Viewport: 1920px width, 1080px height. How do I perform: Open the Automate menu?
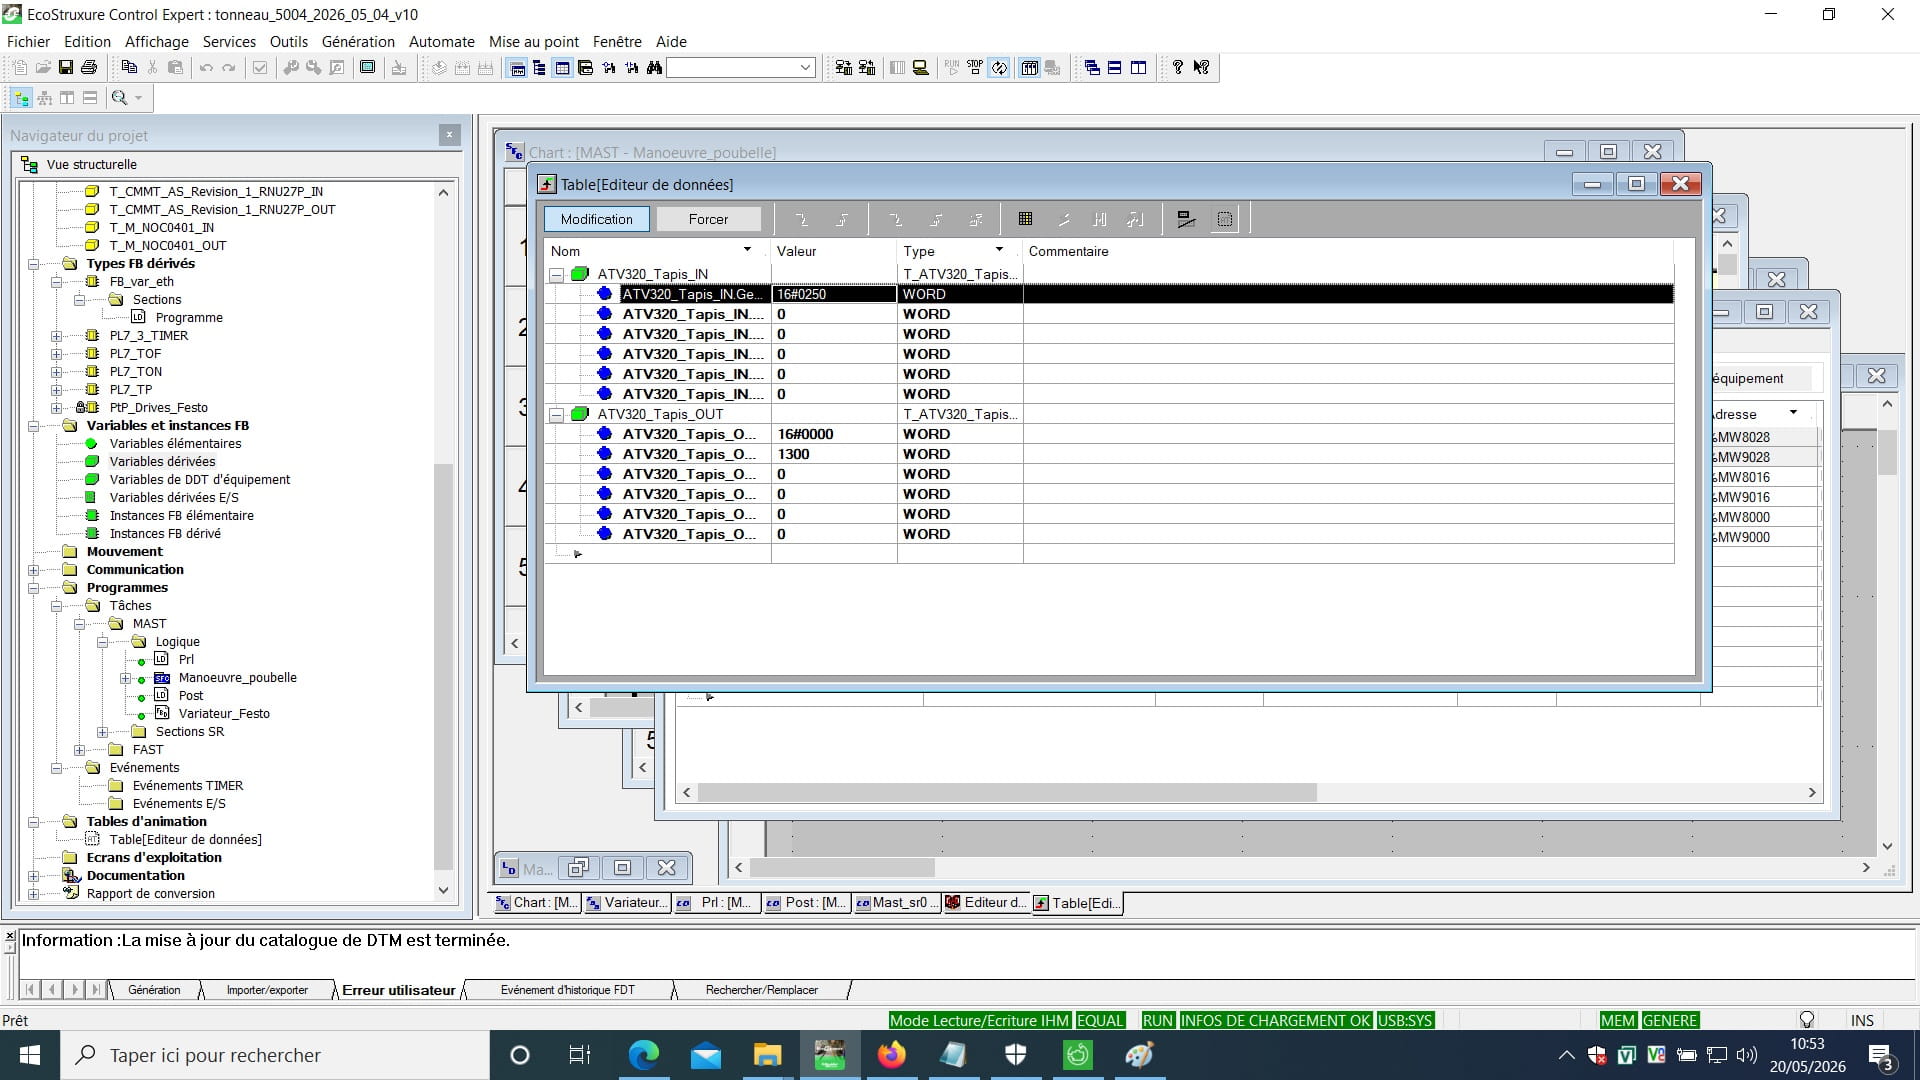442,41
